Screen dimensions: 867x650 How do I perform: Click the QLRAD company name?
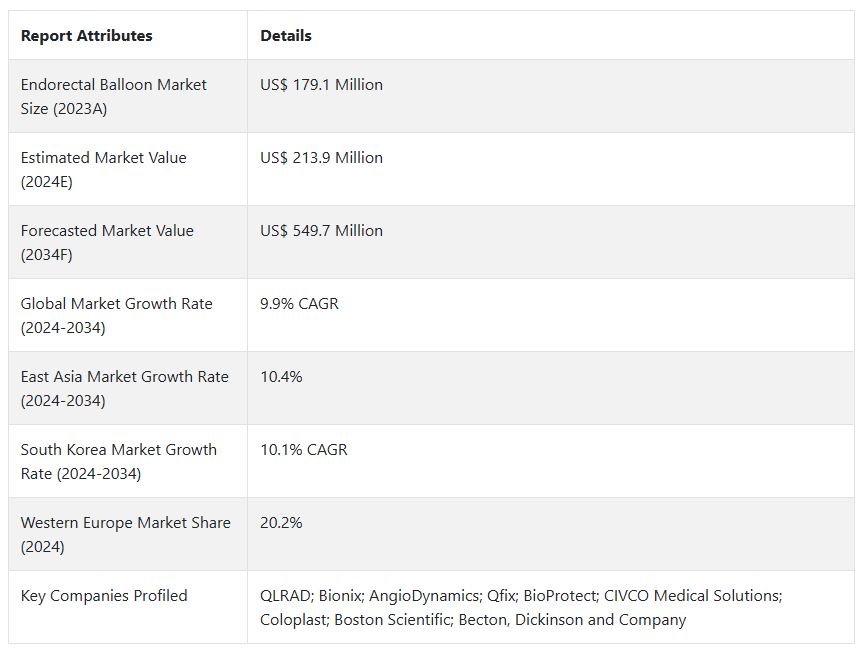(x=286, y=596)
